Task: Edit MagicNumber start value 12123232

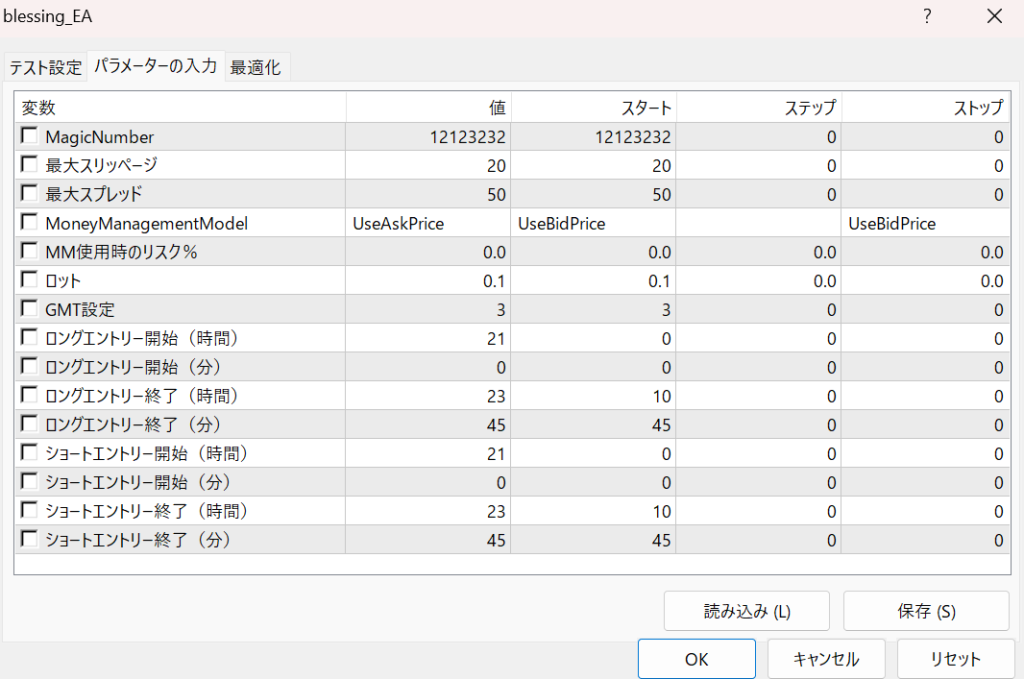Action: [593, 137]
